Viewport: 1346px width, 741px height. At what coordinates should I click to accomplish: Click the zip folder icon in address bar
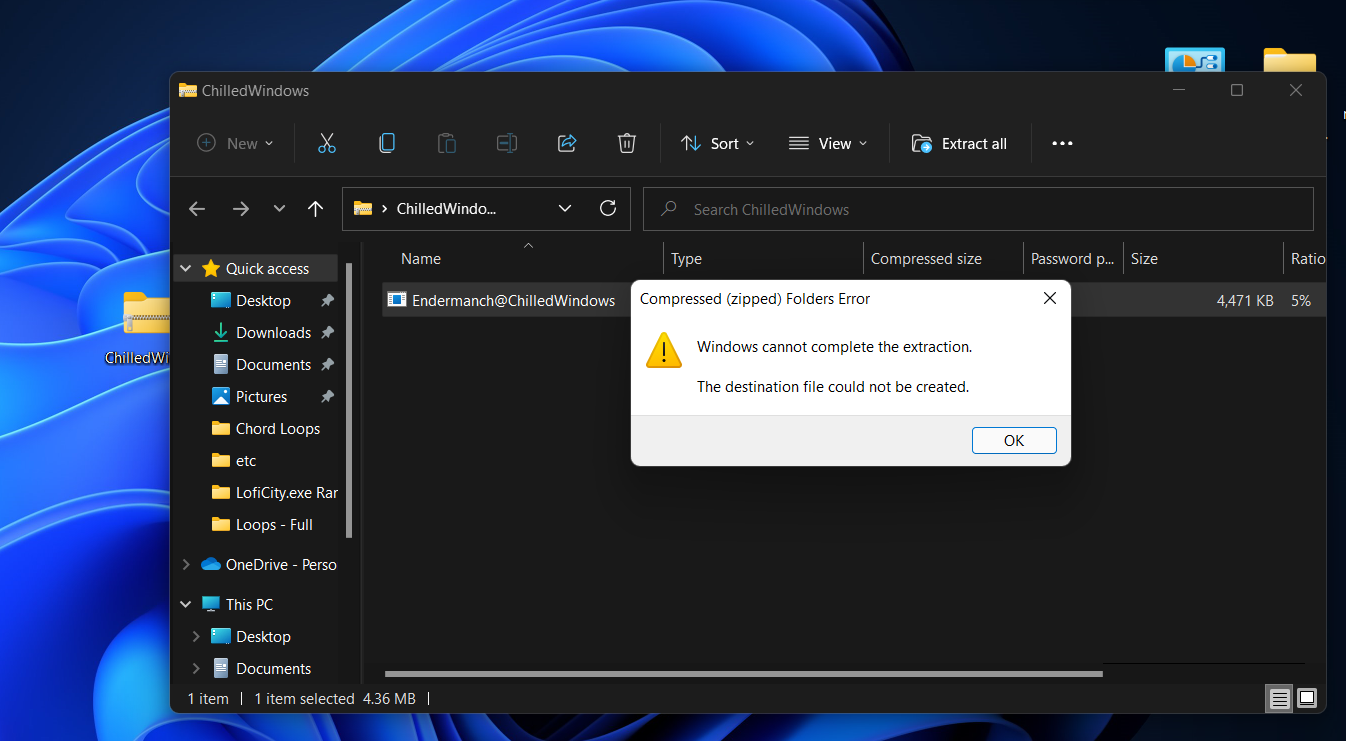click(x=363, y=209)
